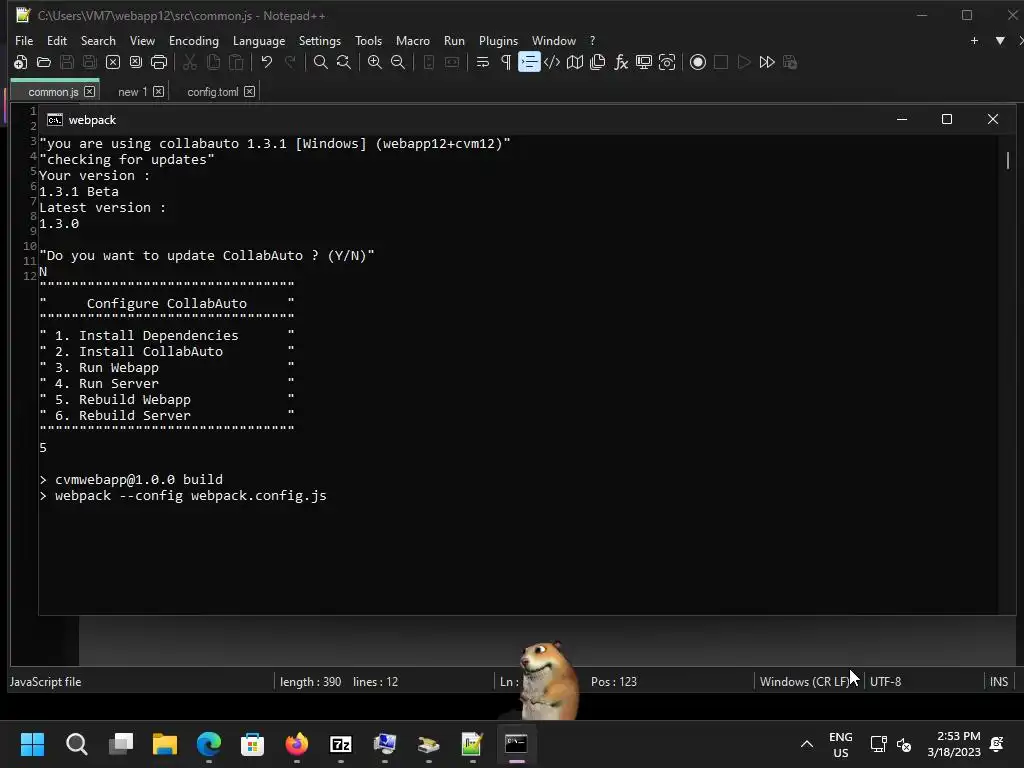This screenshot has width=1024, height=768.
Task: Open the Language menu
Action: pos(259,40)
